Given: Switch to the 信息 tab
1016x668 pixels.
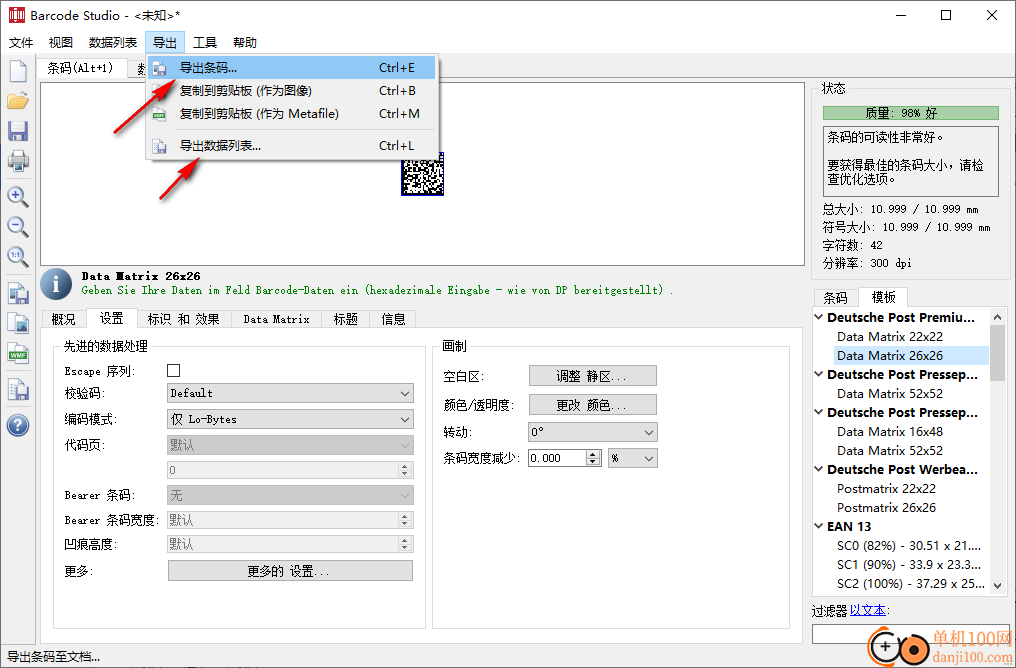Looking at the screenshot, I should [393, 319].
